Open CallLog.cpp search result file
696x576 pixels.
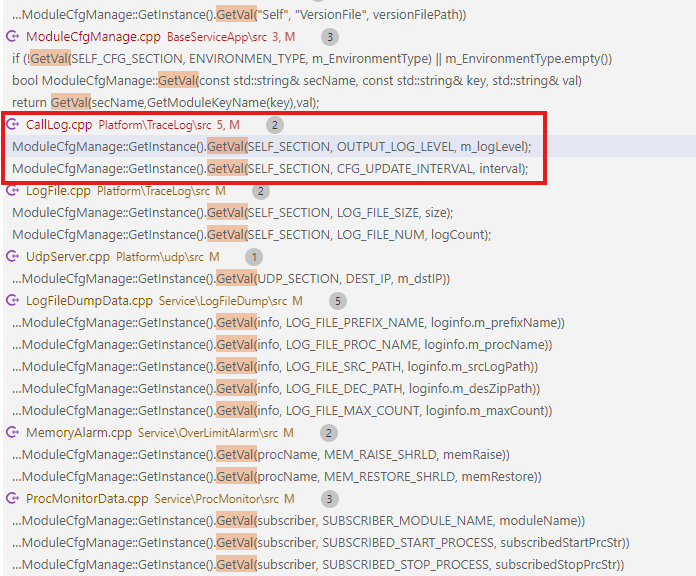59,125
